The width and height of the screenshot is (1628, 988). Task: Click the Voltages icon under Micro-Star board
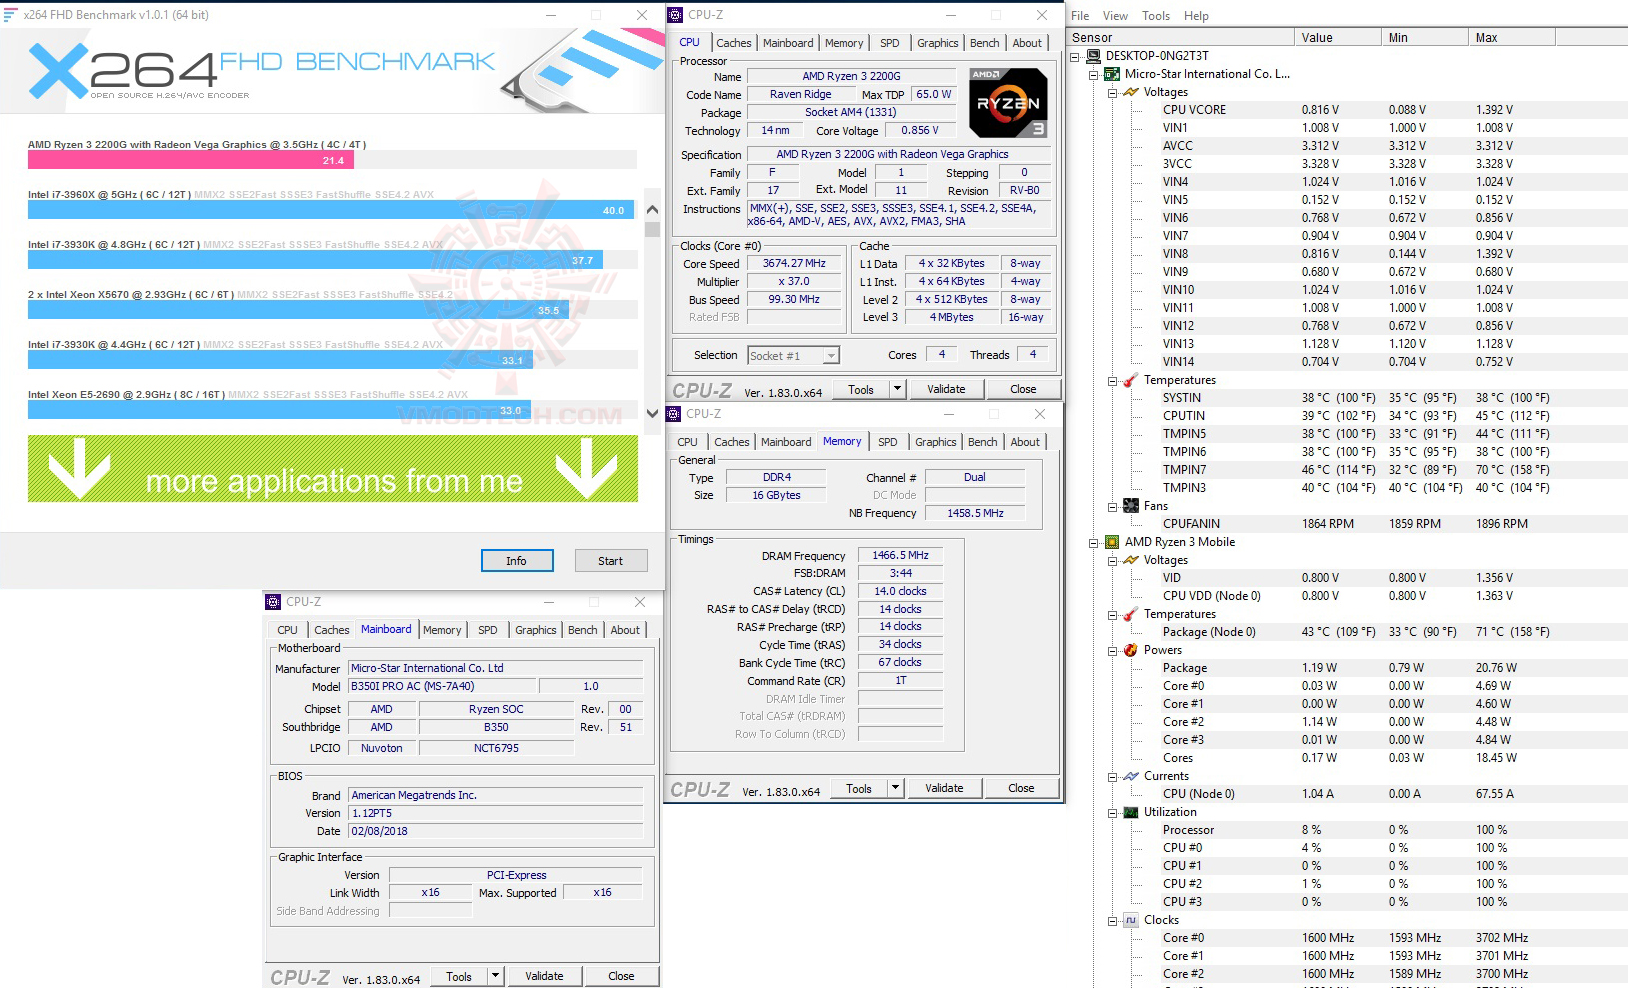pos(1131,92)
